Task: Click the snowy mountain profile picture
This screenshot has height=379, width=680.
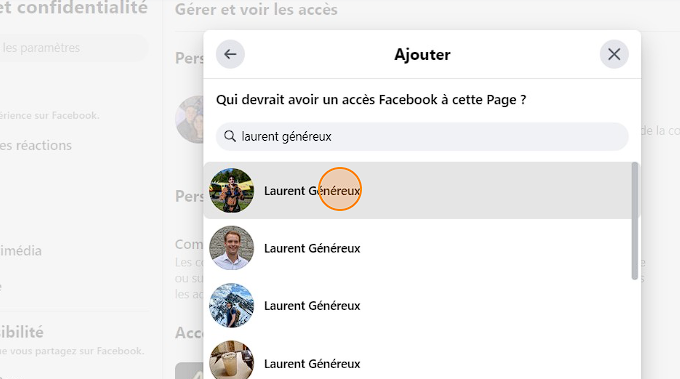Action: tap(232, 306)
